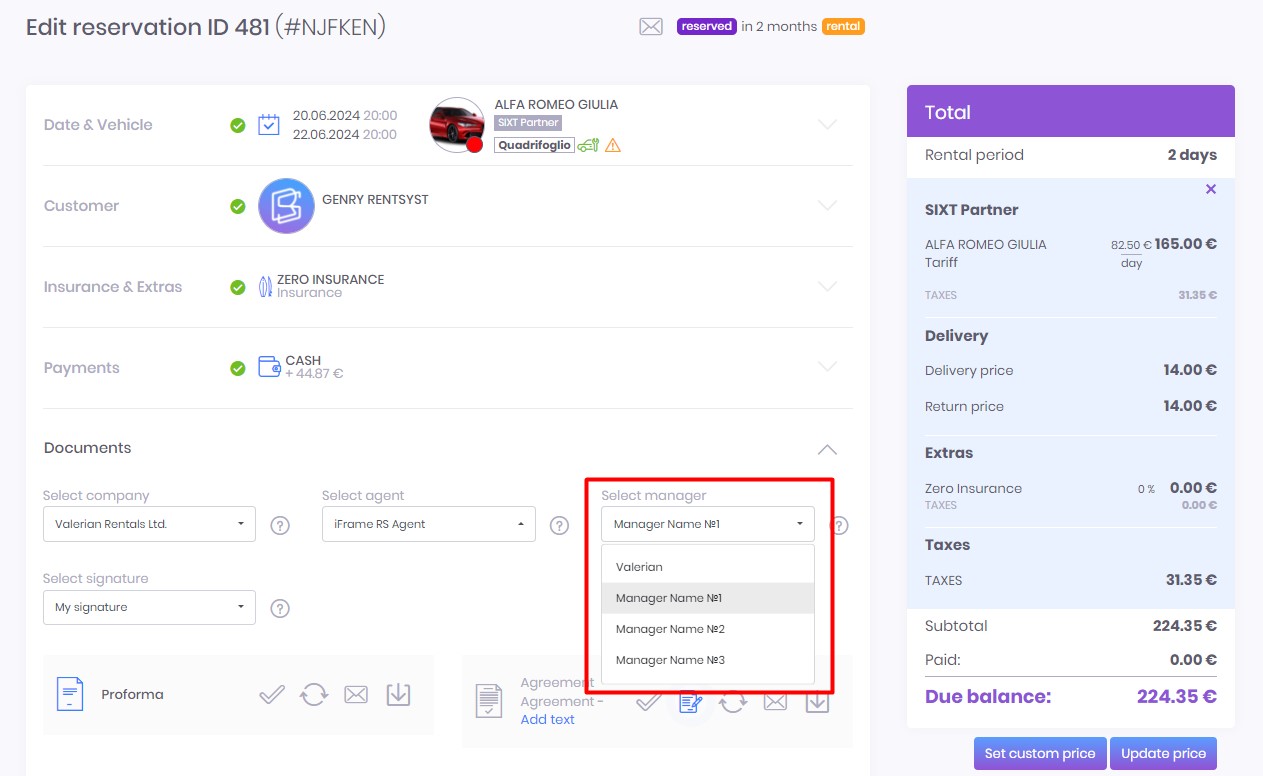Click the Proforma refresh/regenerate icon
The width and height of the screenshot is (1263, 776).
314,695
